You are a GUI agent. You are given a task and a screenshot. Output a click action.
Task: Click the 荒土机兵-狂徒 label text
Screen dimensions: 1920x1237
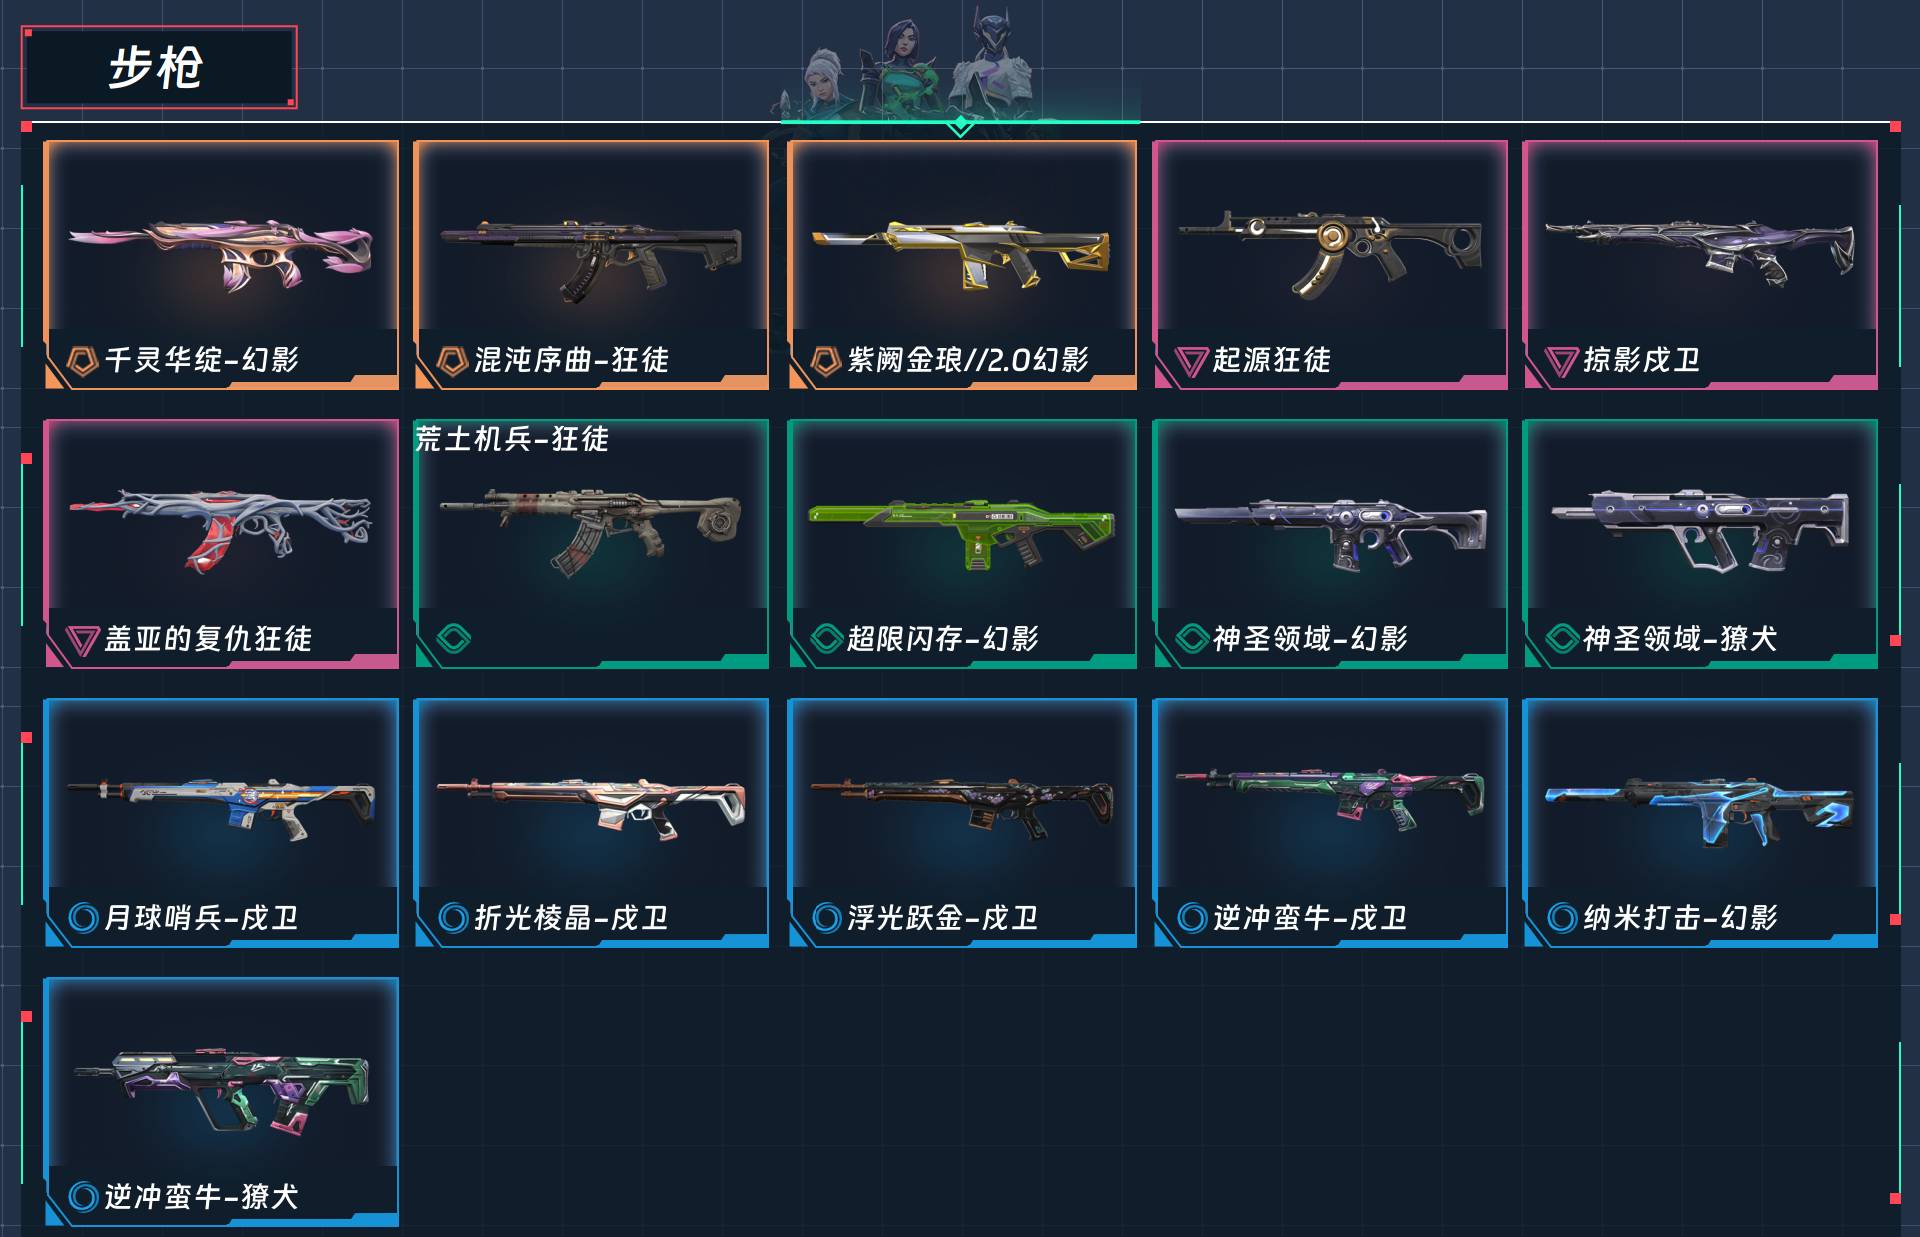pos(512,439)
